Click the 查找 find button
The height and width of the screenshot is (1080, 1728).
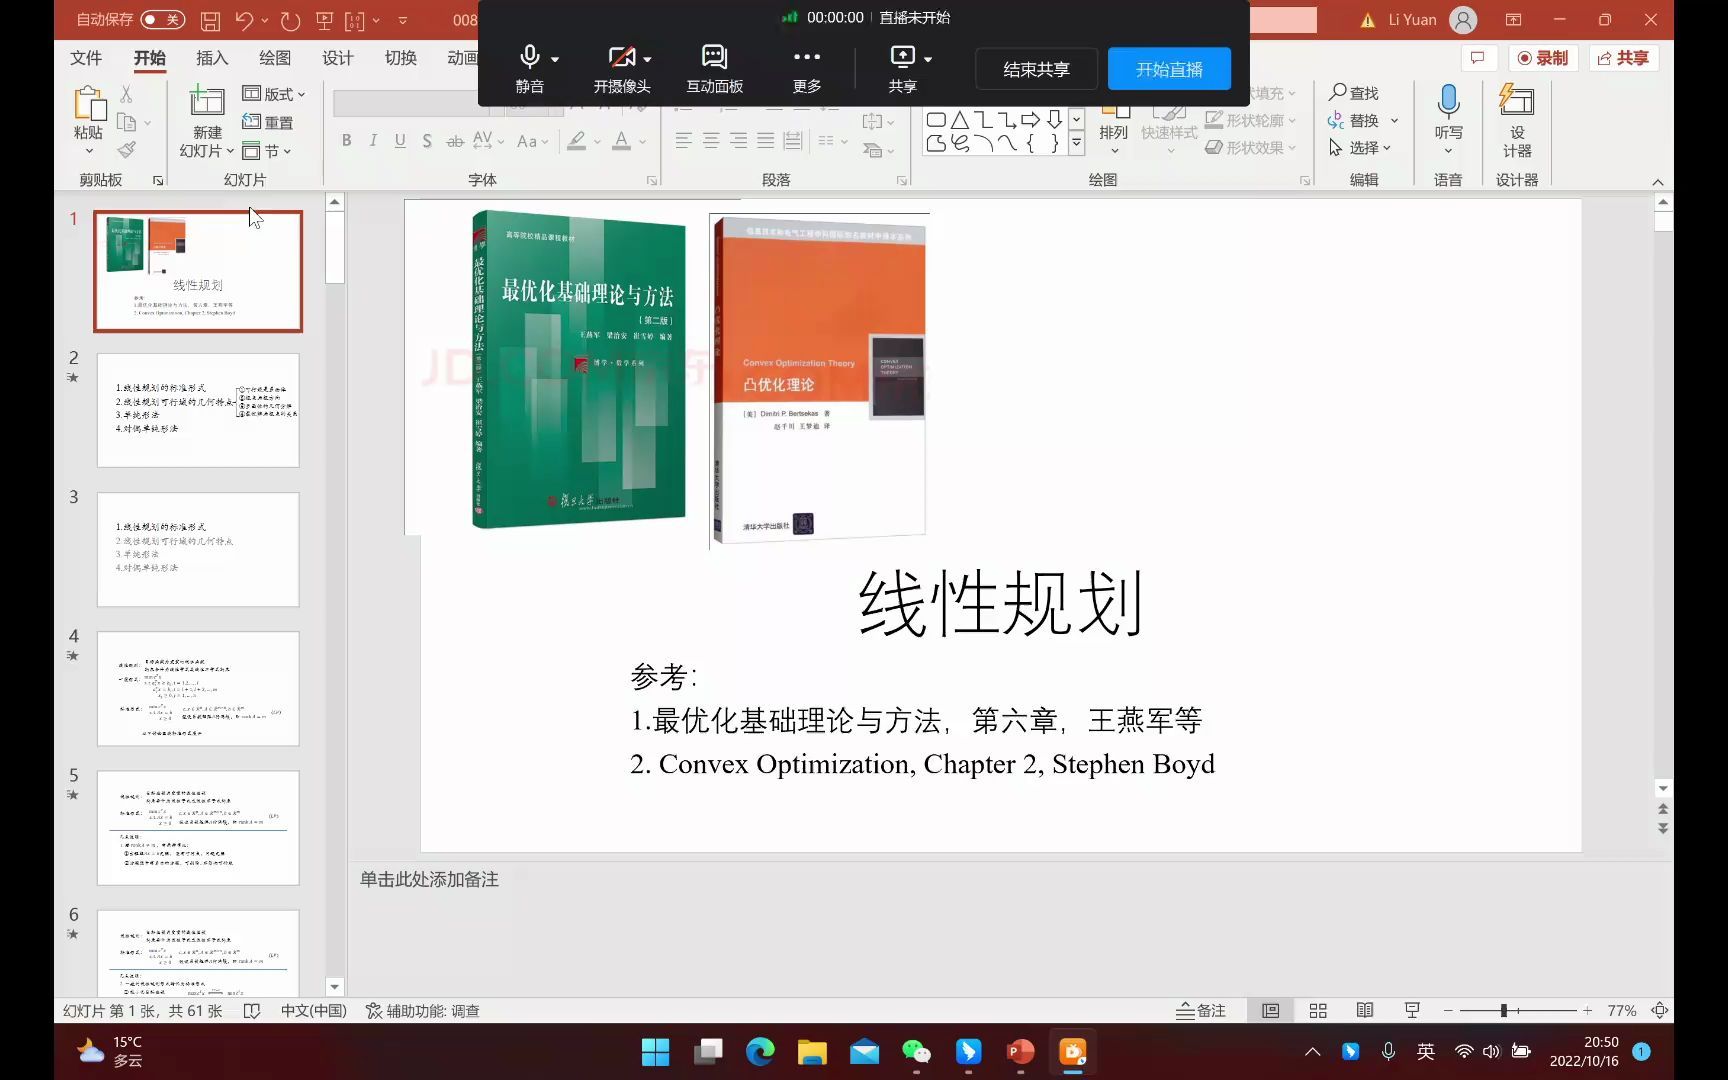pos(1354,93)
